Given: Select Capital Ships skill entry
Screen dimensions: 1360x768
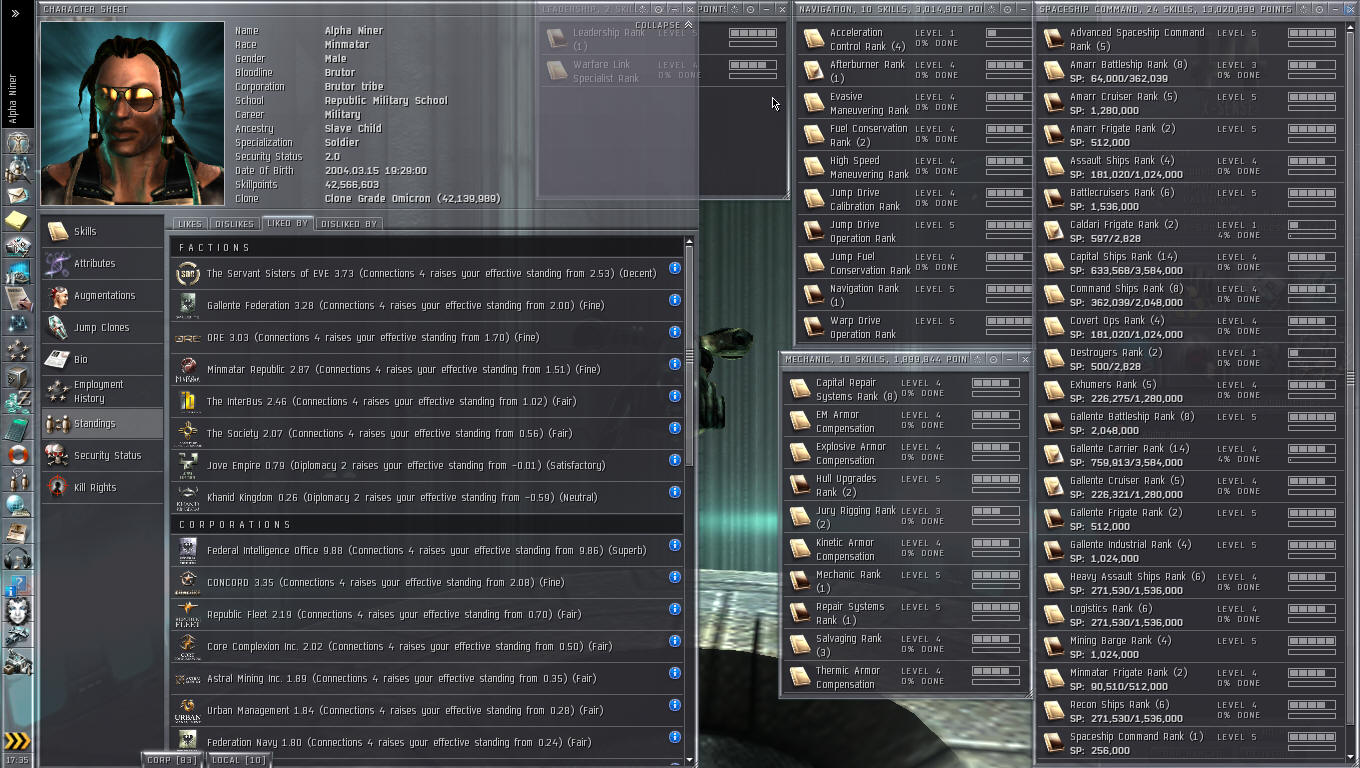Looking at the screenshot, I should pos(1191,263).
